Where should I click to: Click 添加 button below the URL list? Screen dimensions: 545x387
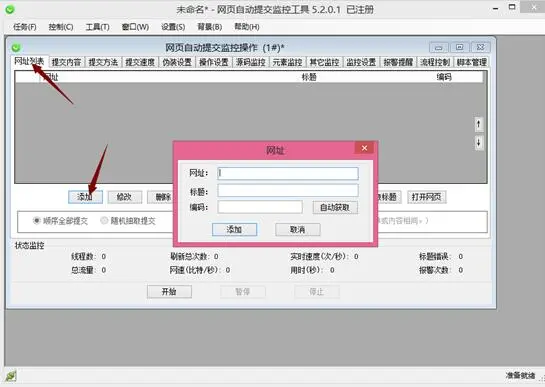86,197
